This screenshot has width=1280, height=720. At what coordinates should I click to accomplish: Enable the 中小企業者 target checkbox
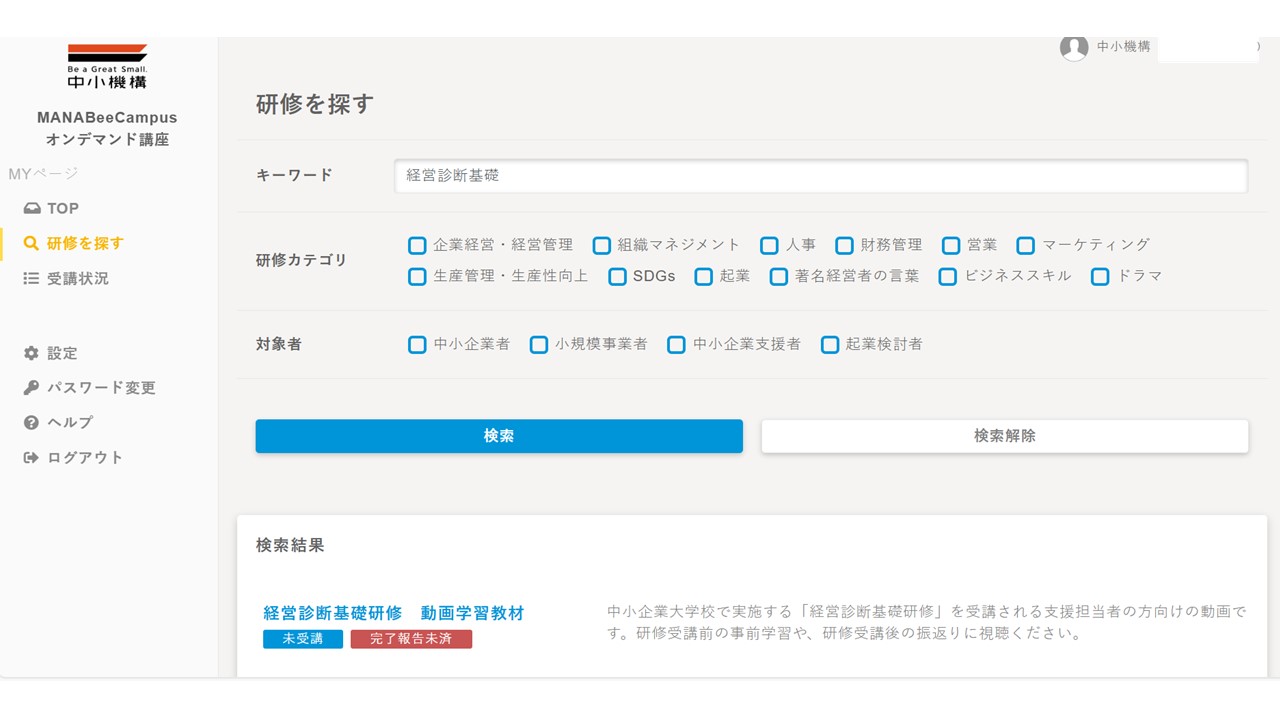pos(417,344)
